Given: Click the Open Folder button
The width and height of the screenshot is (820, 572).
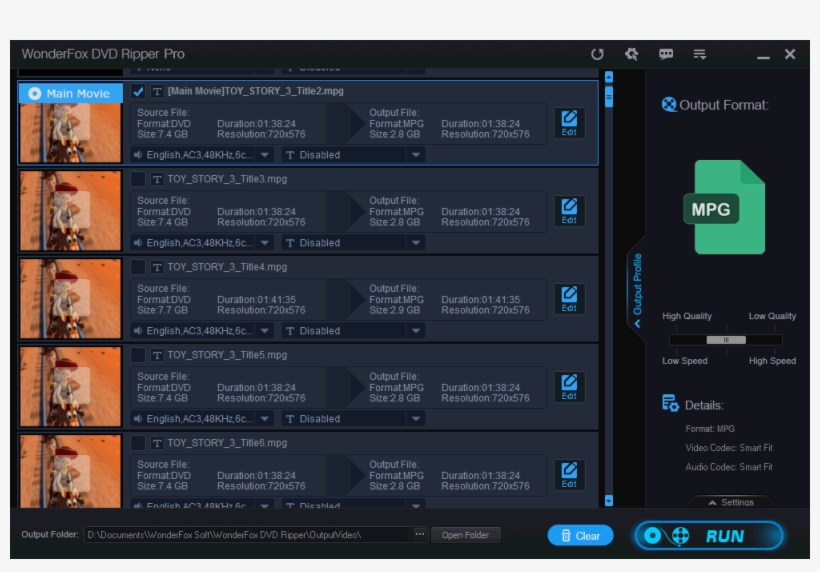Looking at the screenshot, I should 465,535.
